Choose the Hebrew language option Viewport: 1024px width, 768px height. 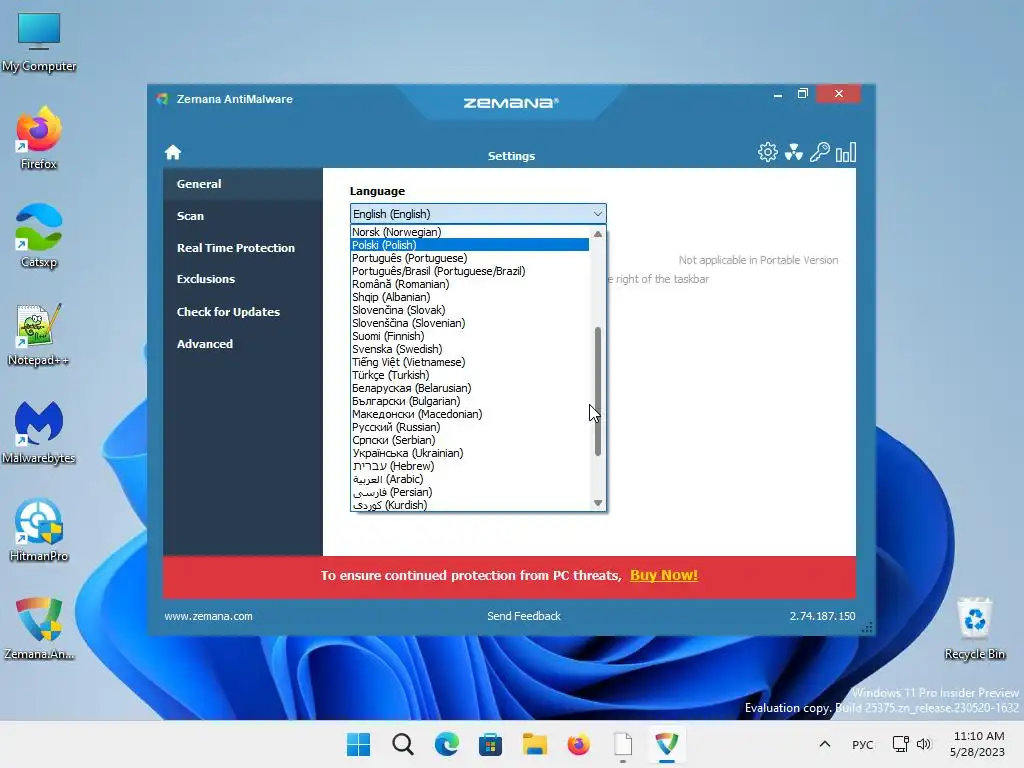[470, 466]
